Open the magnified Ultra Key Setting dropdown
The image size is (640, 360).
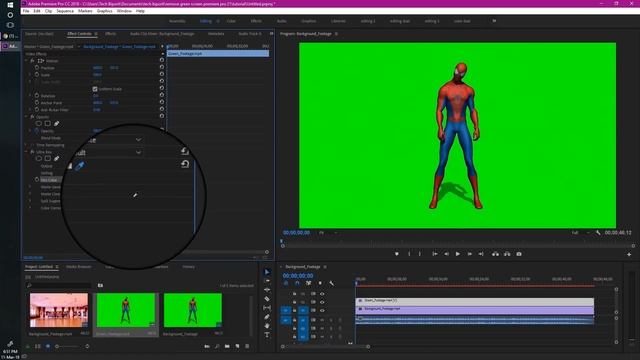pos(138,152)
